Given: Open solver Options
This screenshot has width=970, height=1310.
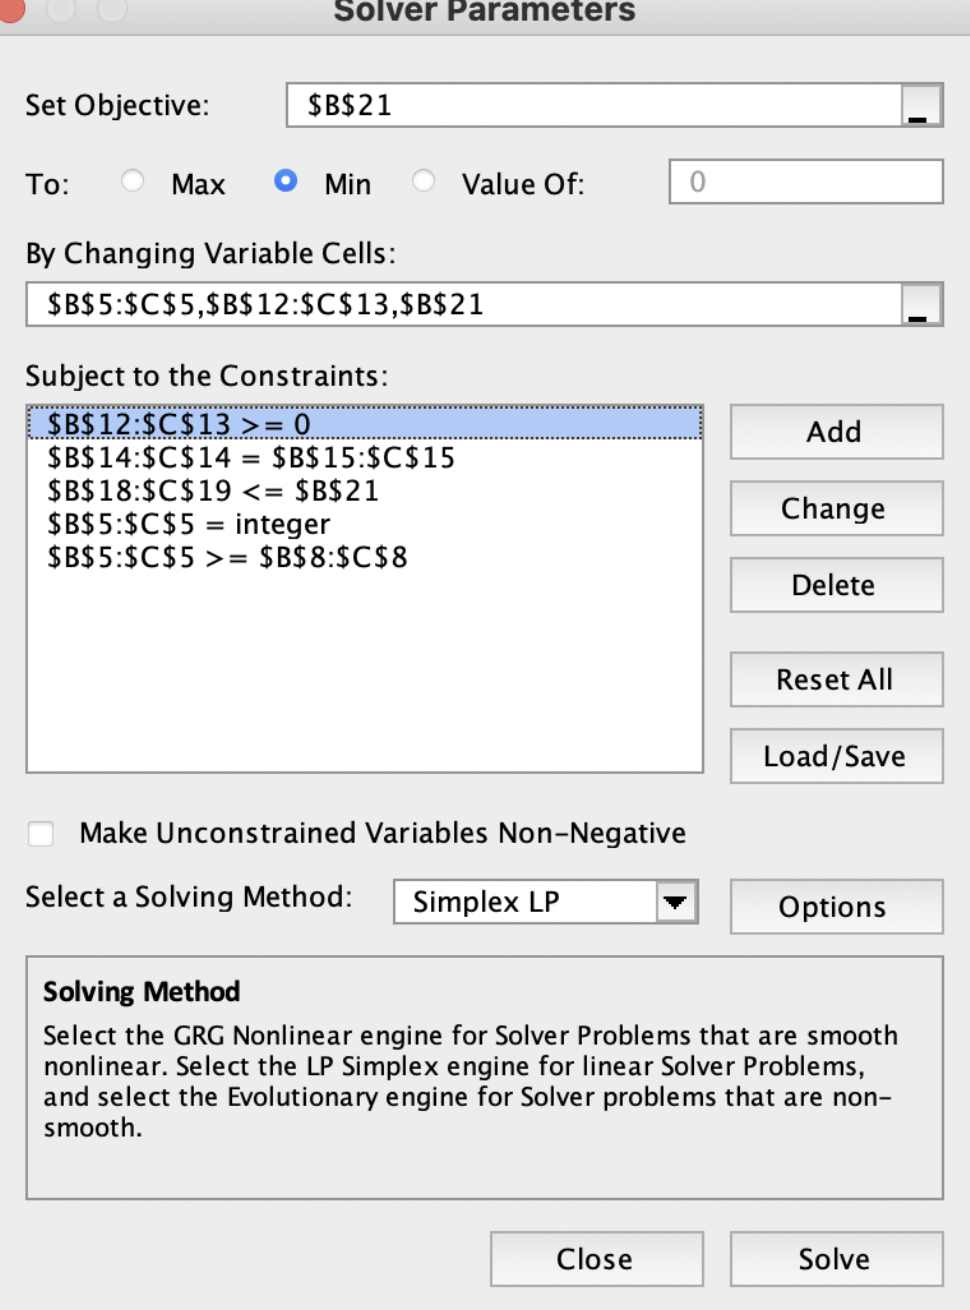Looking at the screenshot, I should coord(836,906).
